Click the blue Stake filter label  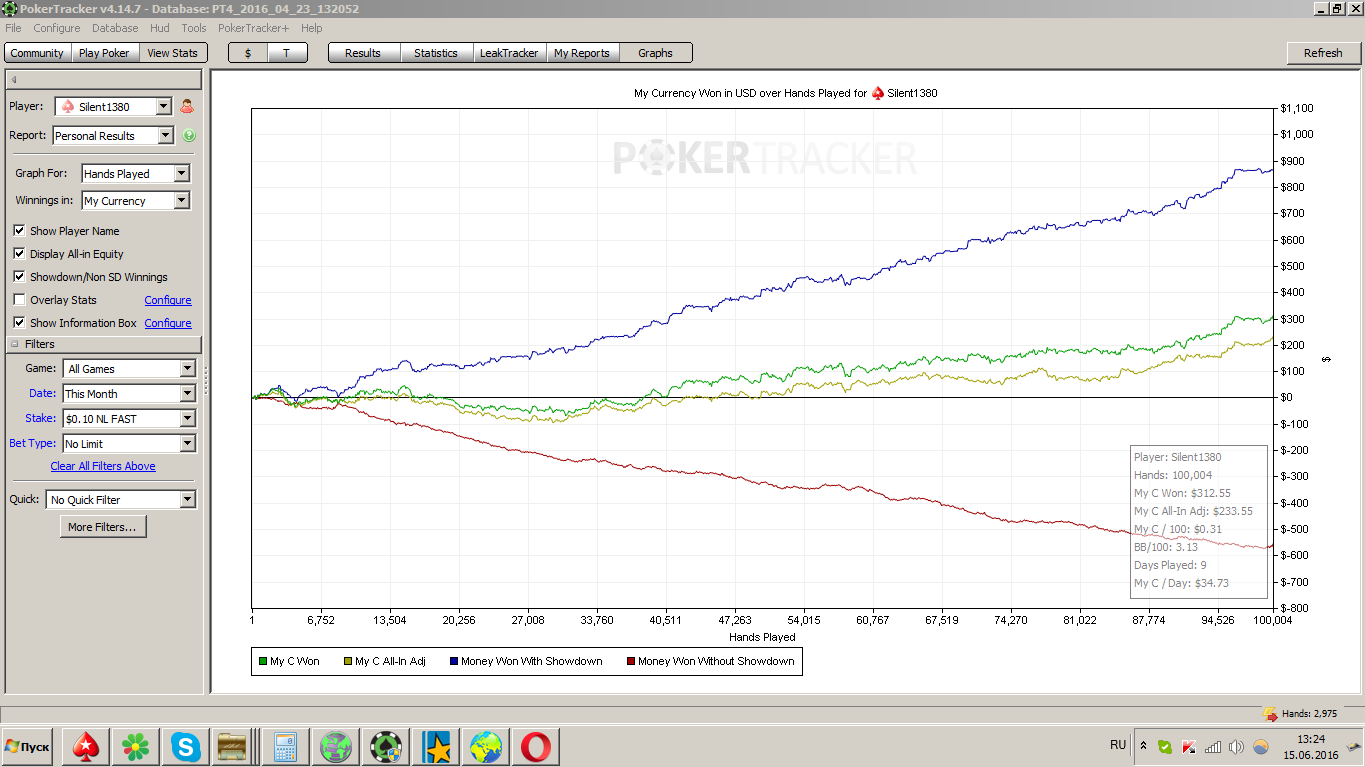pos(41,418)
